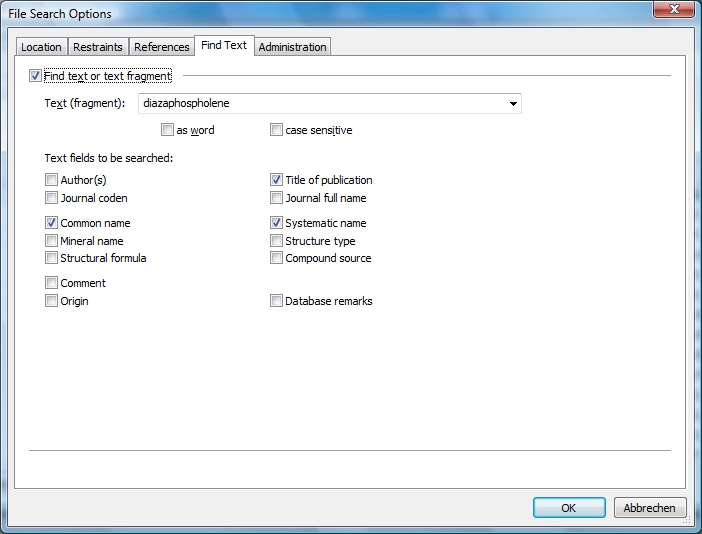Disable Title of publication checkbox
Screen dimensions: 702x534
tap(277, 180)
